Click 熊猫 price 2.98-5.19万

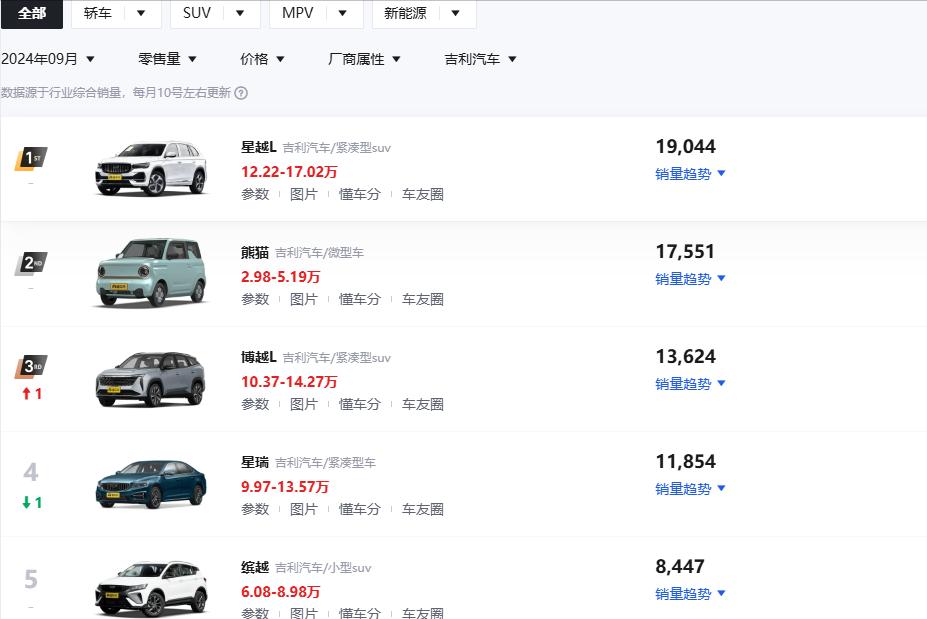pos(280,277)
